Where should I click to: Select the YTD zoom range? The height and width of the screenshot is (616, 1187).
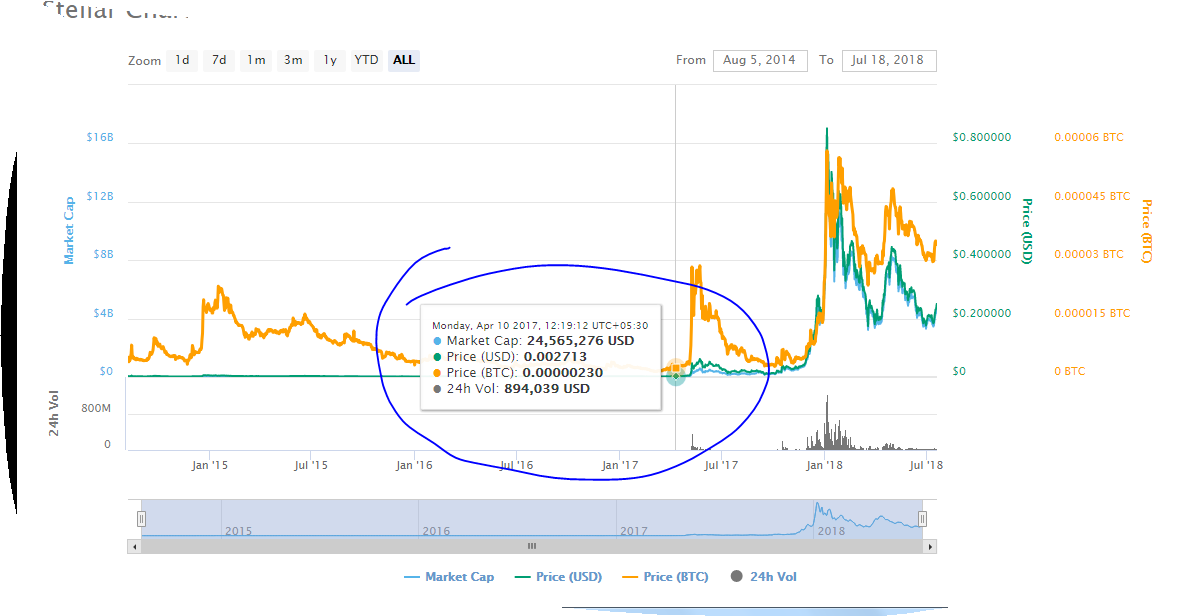(x=366, y=61)
